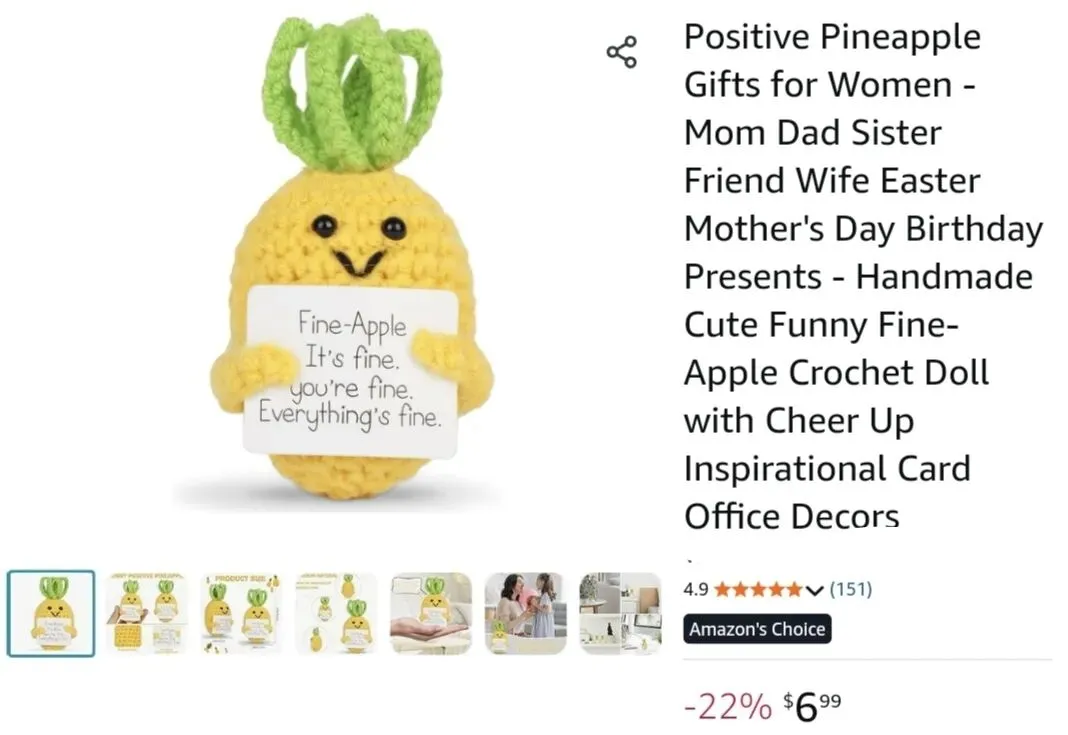Click the 4.9 rating number

(695, 589)
